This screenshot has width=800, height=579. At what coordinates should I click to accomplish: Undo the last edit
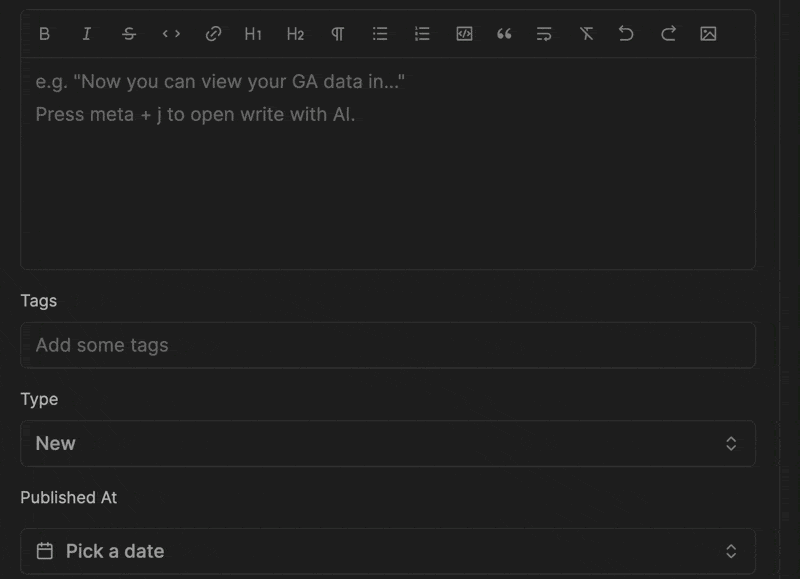(626, 34)
